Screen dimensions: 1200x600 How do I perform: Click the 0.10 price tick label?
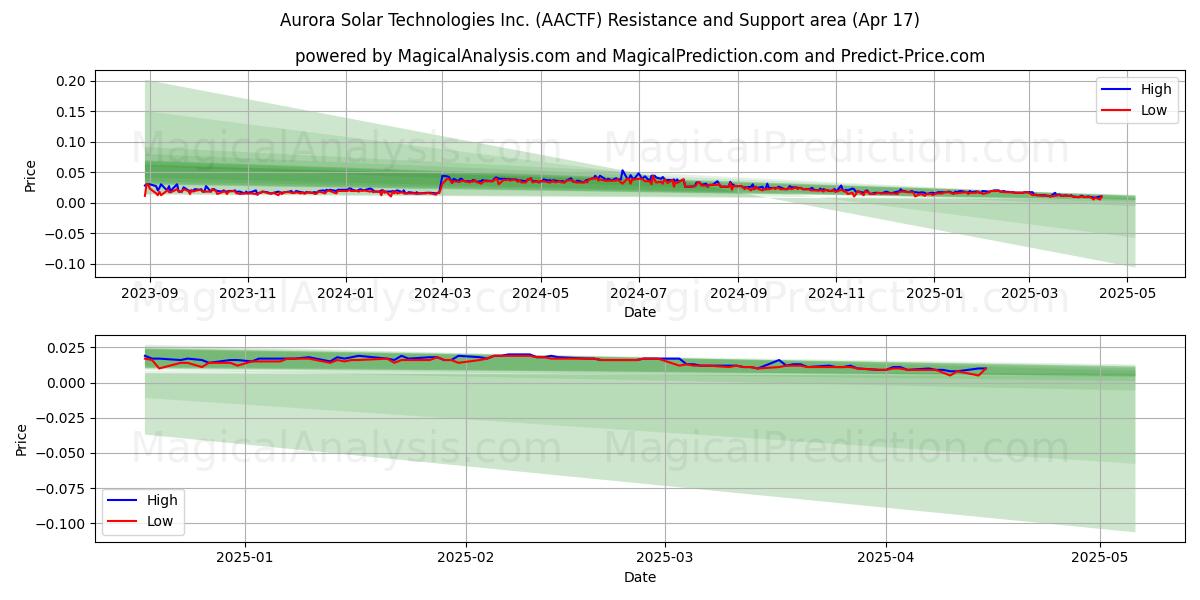coord(73,142)
